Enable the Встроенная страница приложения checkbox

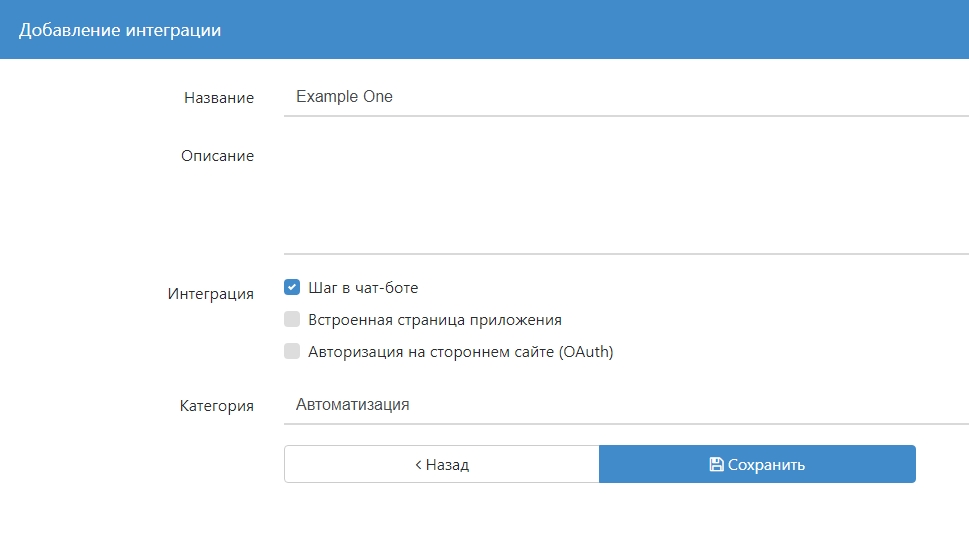292,320
